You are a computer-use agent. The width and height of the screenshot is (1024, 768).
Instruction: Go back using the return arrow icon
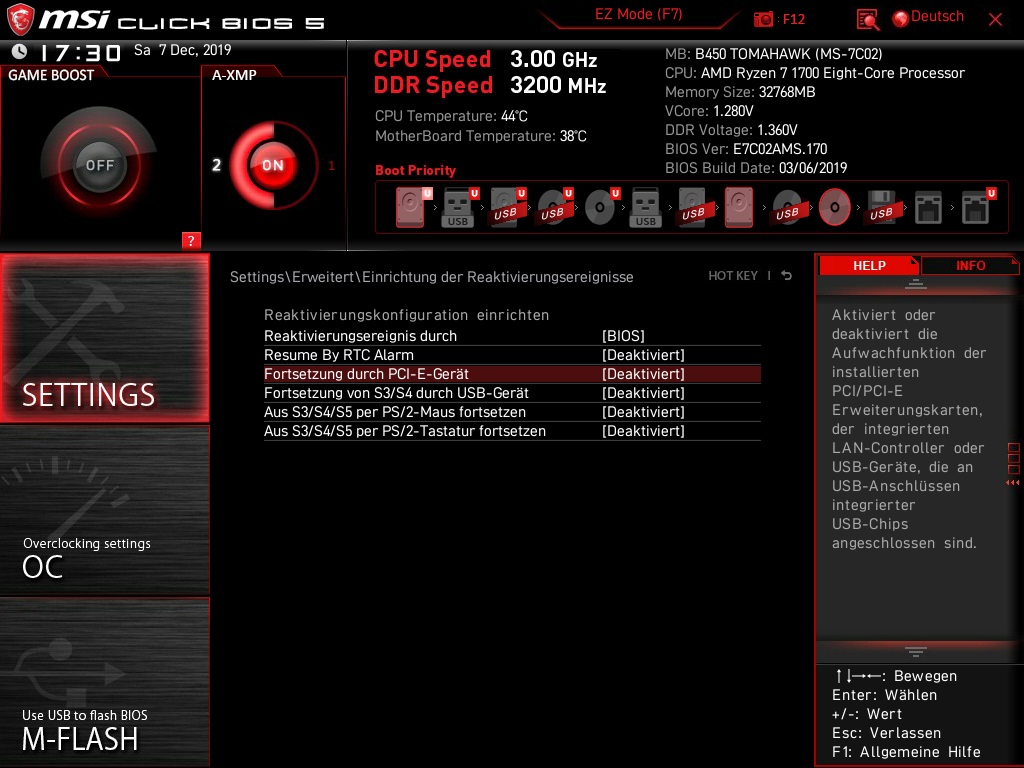pyautogui.click(x=787, y=276)
